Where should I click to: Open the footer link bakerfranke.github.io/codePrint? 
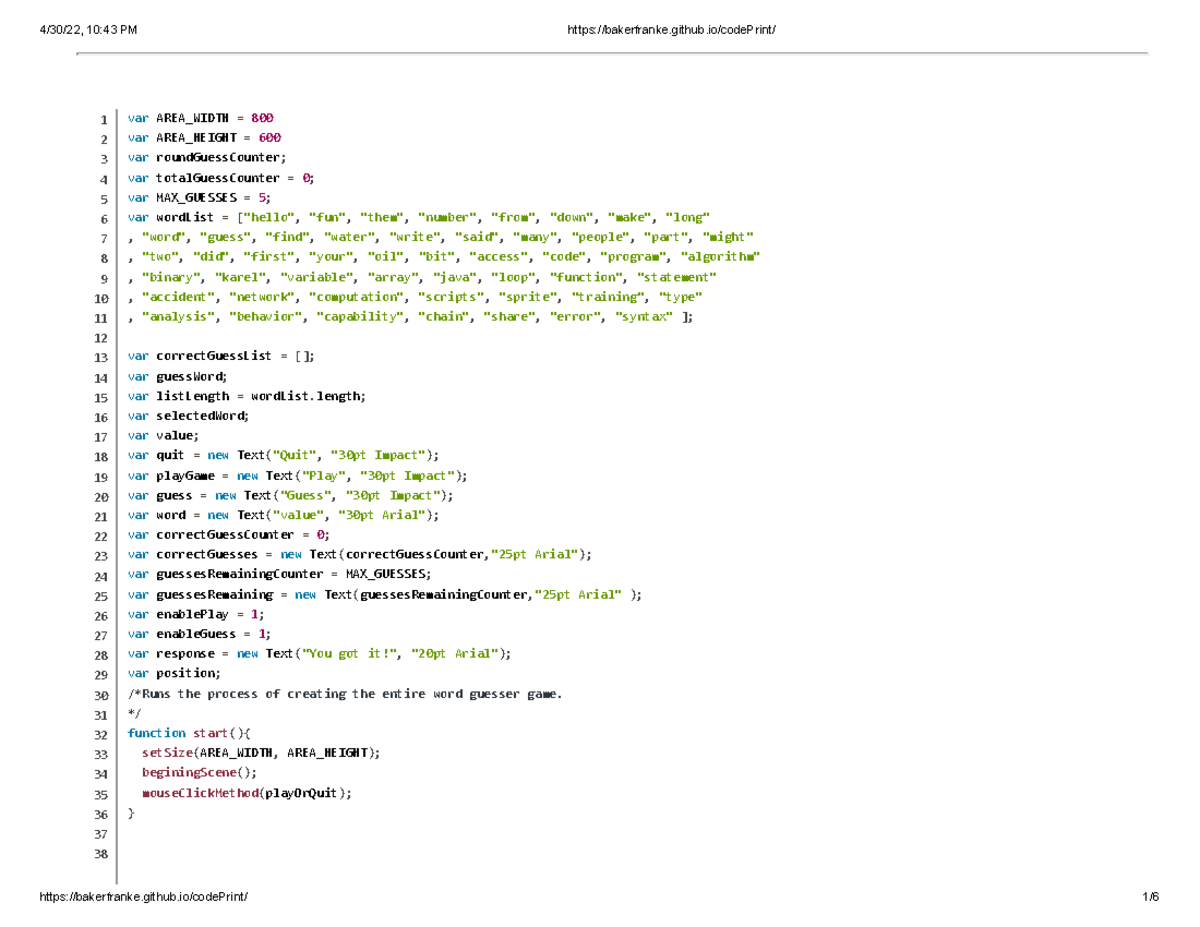pyautogui.click(x=143, y=896)
